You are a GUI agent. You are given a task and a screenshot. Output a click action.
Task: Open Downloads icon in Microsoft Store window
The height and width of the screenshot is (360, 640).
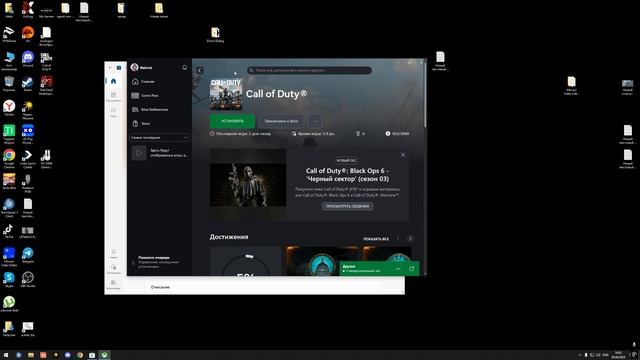tap(113, 269)
